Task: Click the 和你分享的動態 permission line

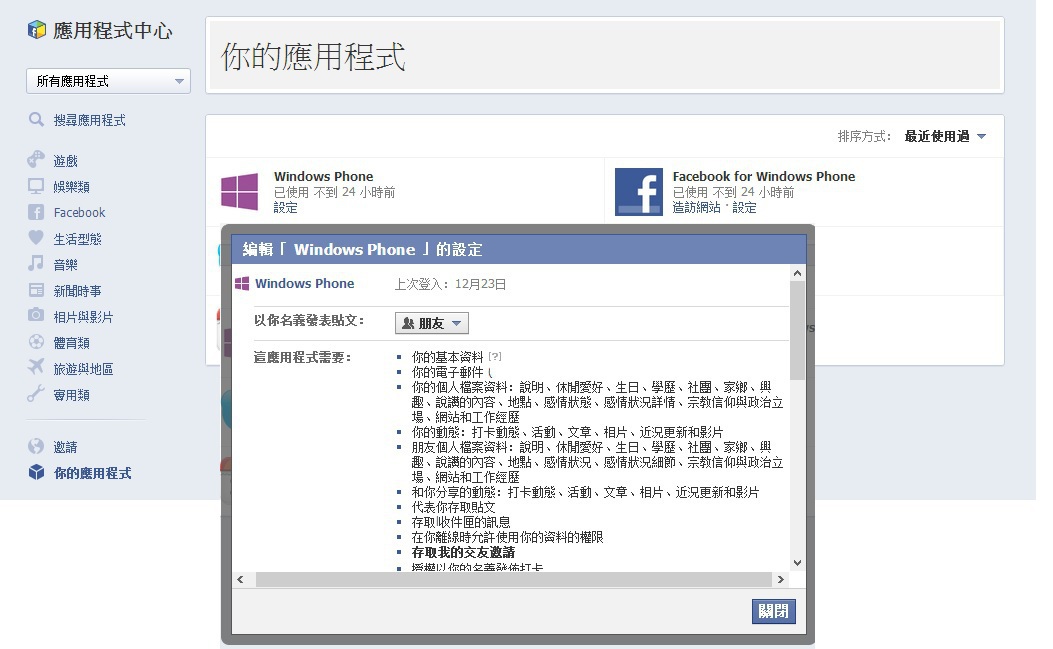Action: pyautogui.click(x=586, y=492)
